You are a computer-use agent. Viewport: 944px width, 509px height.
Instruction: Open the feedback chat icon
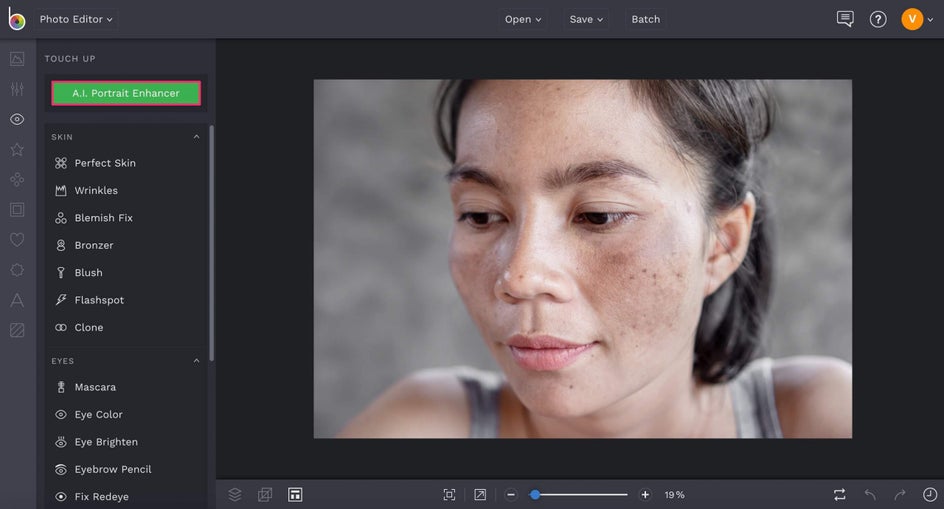[845, 19]
